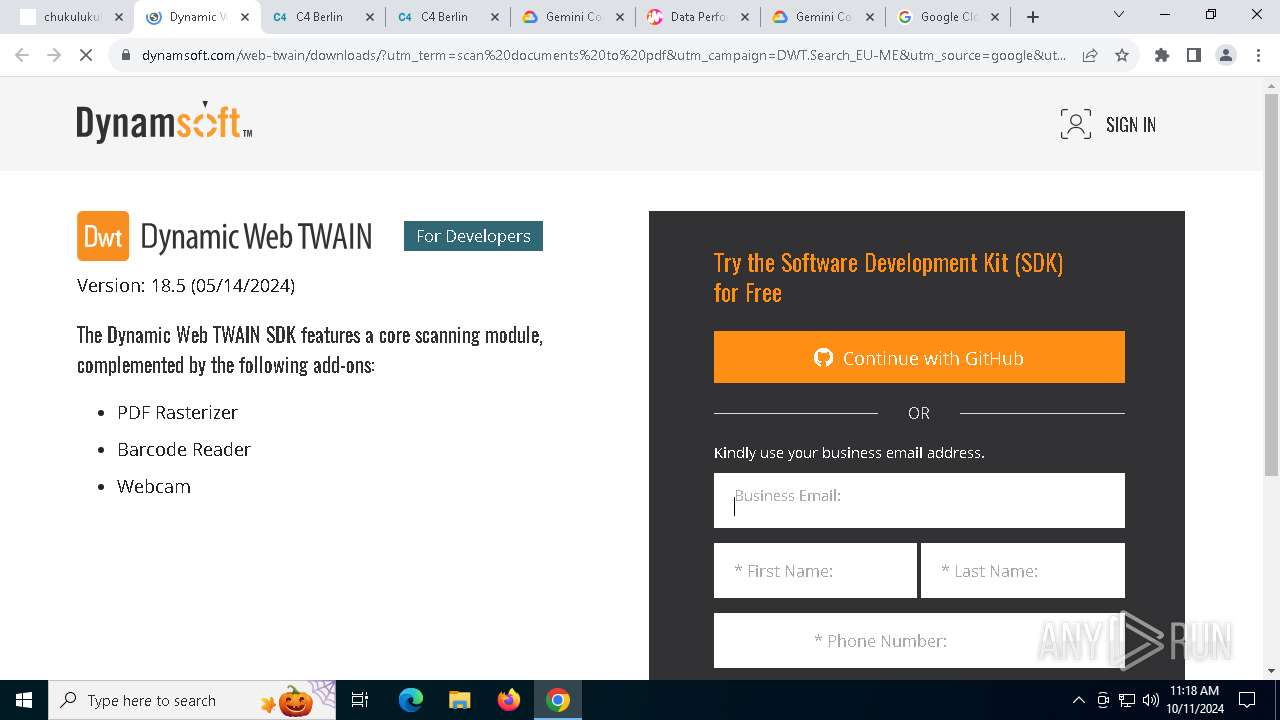Open a new tab with plus button
Screen dimensions: 1280x720
[1033, 17]
